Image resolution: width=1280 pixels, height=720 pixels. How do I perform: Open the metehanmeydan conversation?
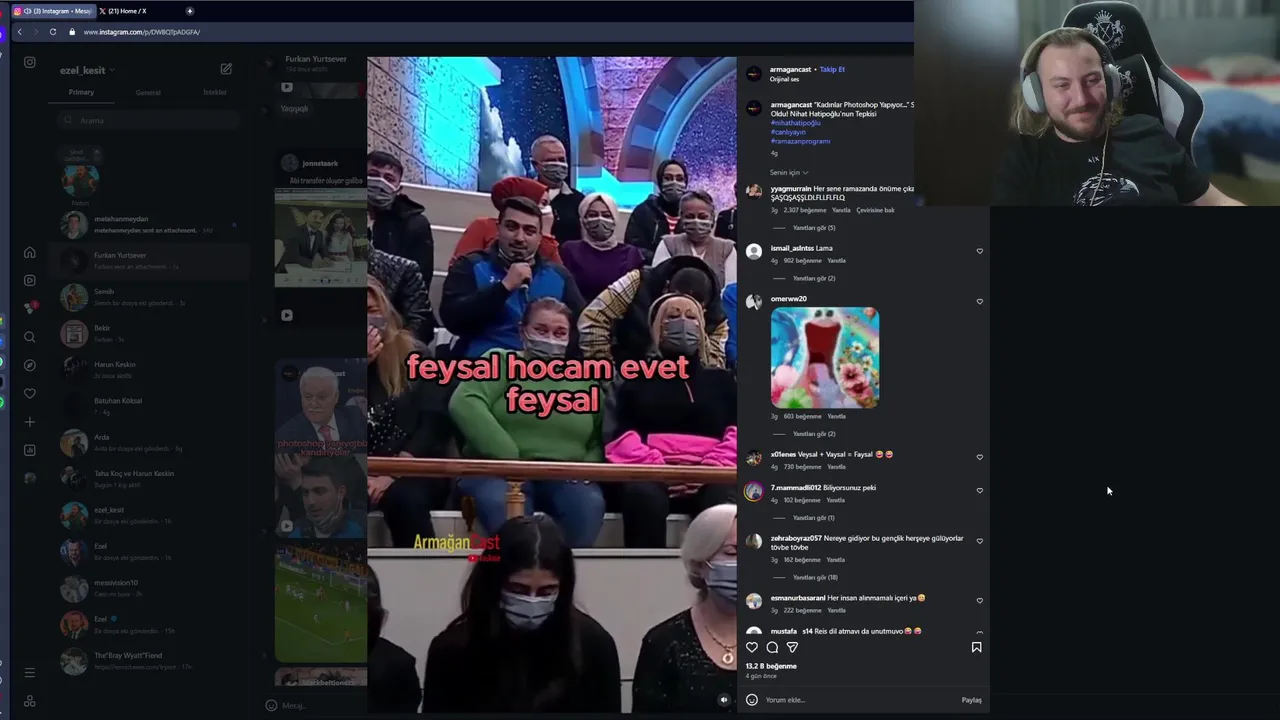(x=148, y=224)
